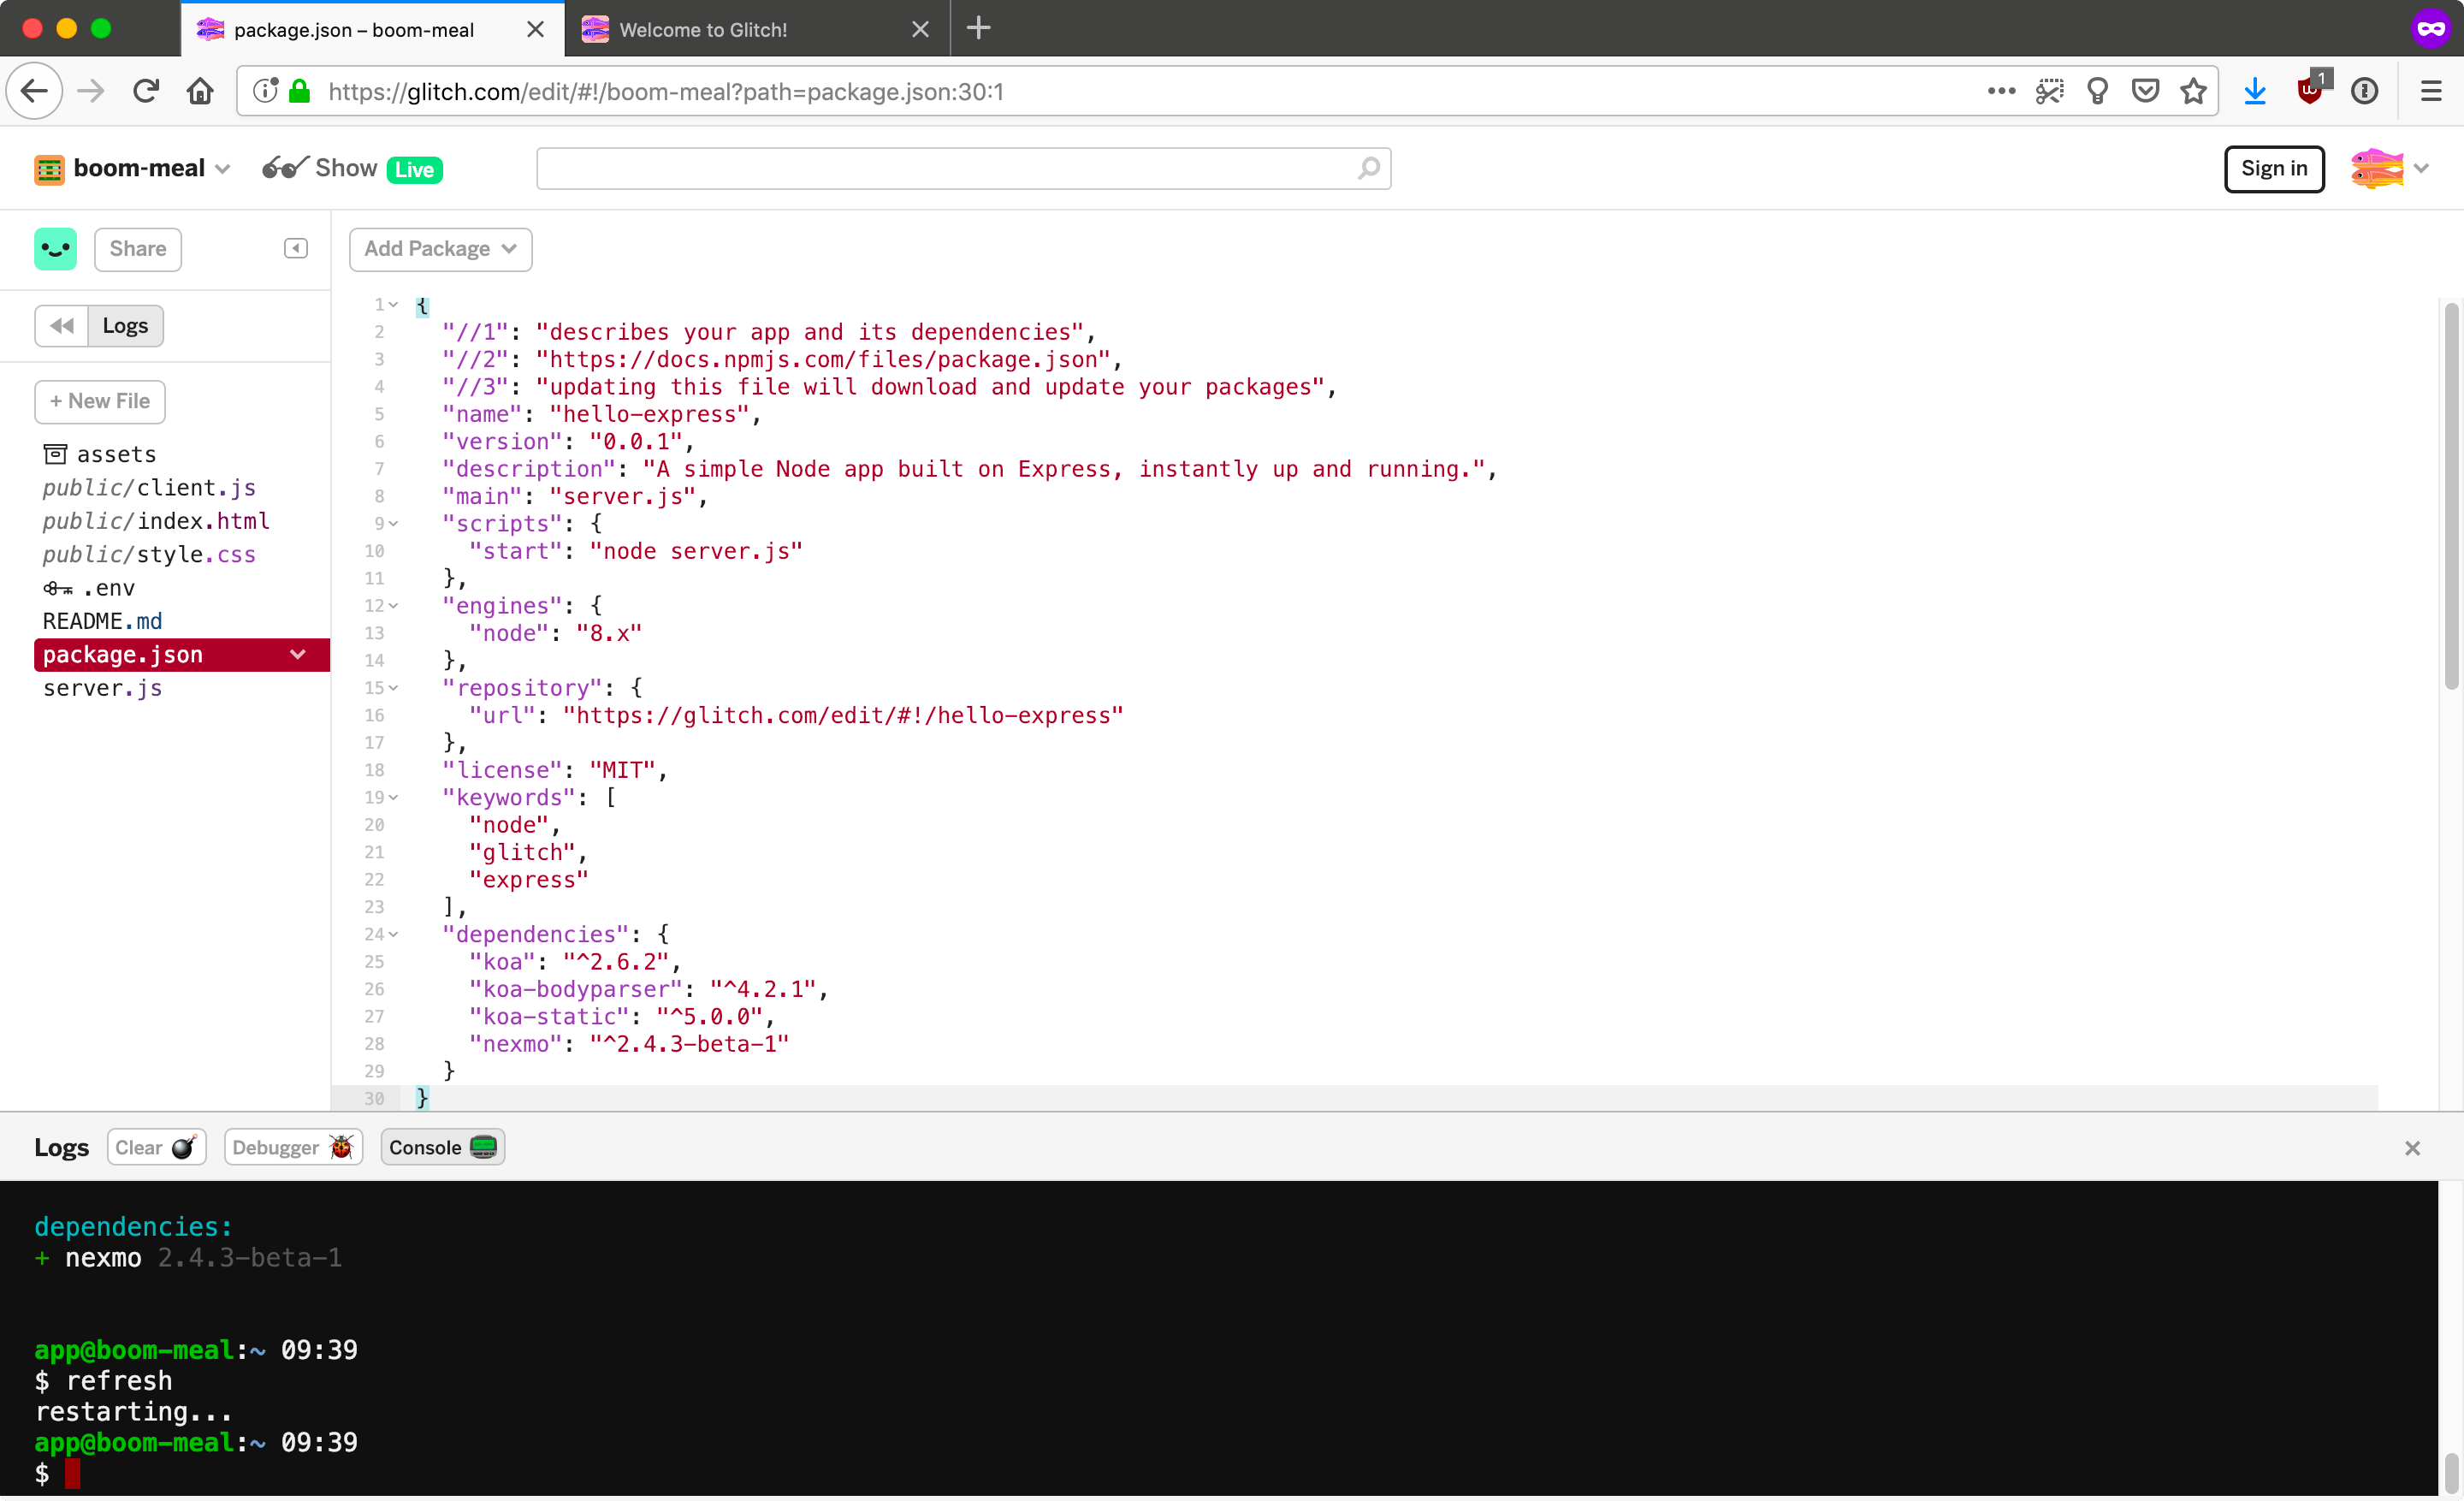
Task: Collapse the dependencies block on line 24
Action: click(x=394, y=934)
